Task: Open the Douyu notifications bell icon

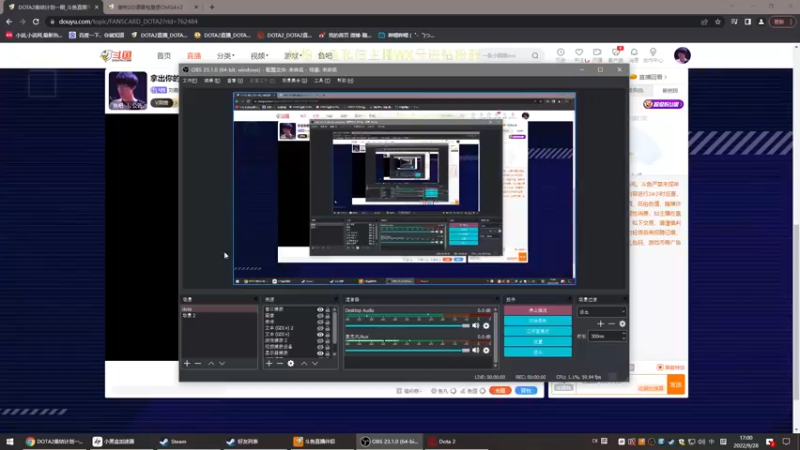Action: pos(634,53)
